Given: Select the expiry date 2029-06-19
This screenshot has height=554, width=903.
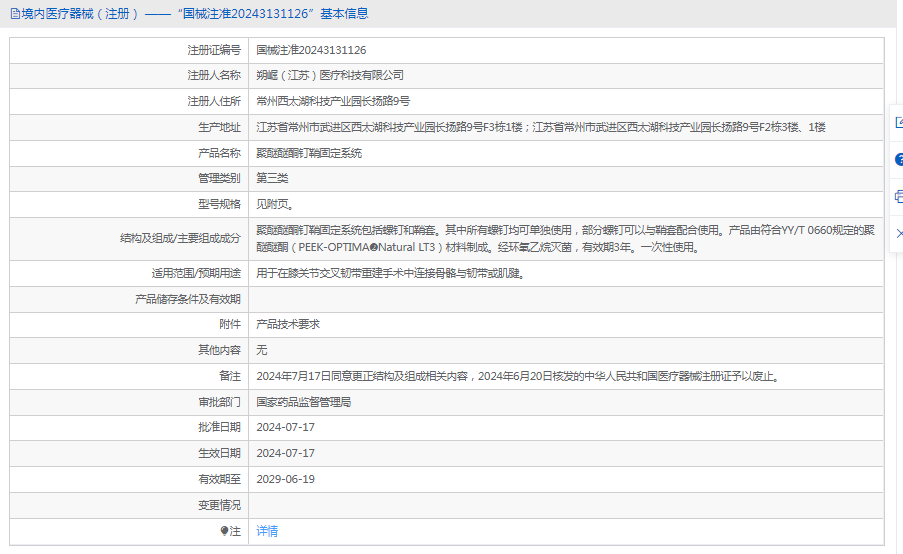Looking at the screenshot, I should 286,479.
